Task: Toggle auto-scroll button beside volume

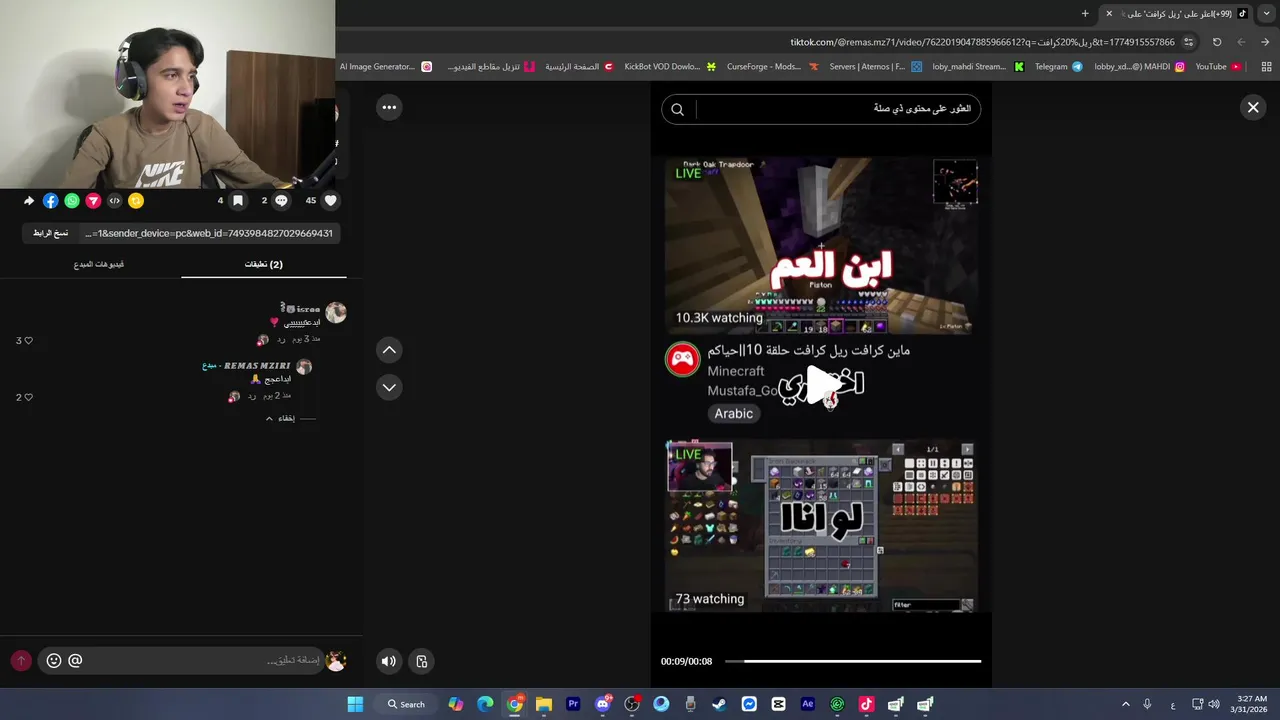Action: point(422,661)
